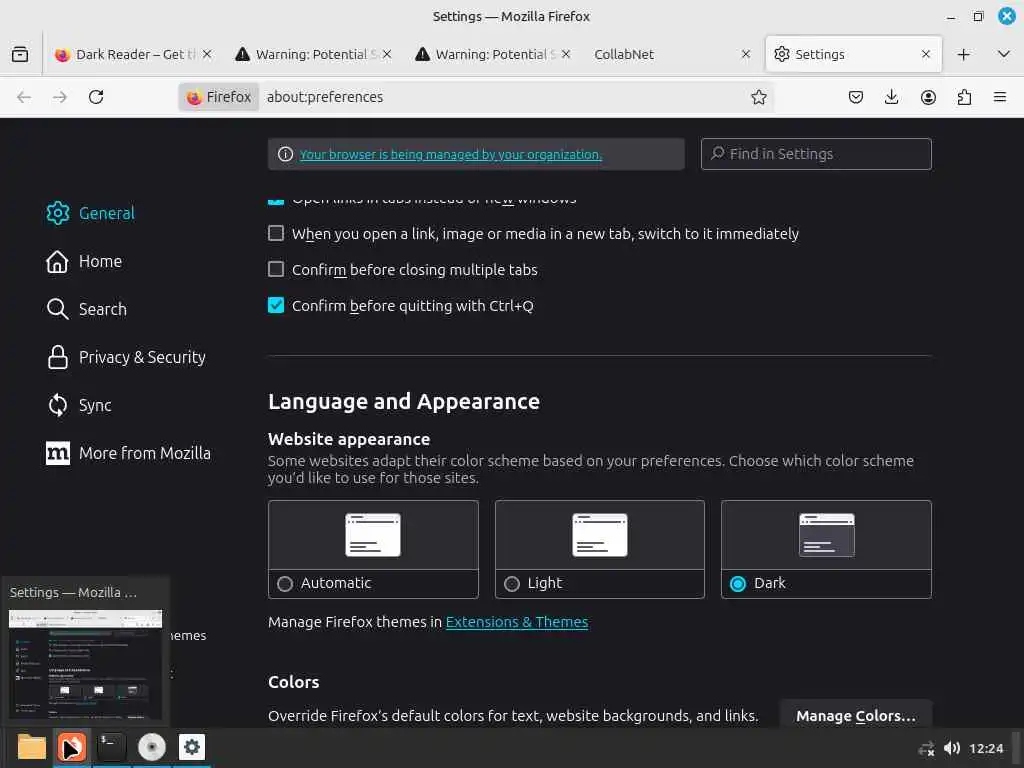Open the managed by your organization link
1024x768 pixels.
point(451,155)
